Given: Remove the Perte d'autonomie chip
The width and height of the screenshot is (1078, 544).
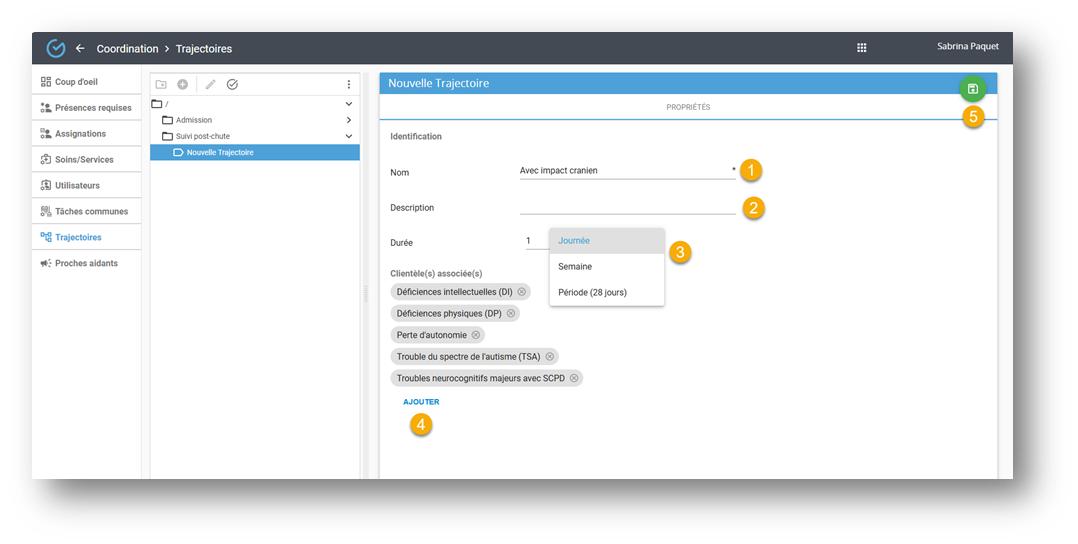Looking at the screenshot, I should (476, 335).
